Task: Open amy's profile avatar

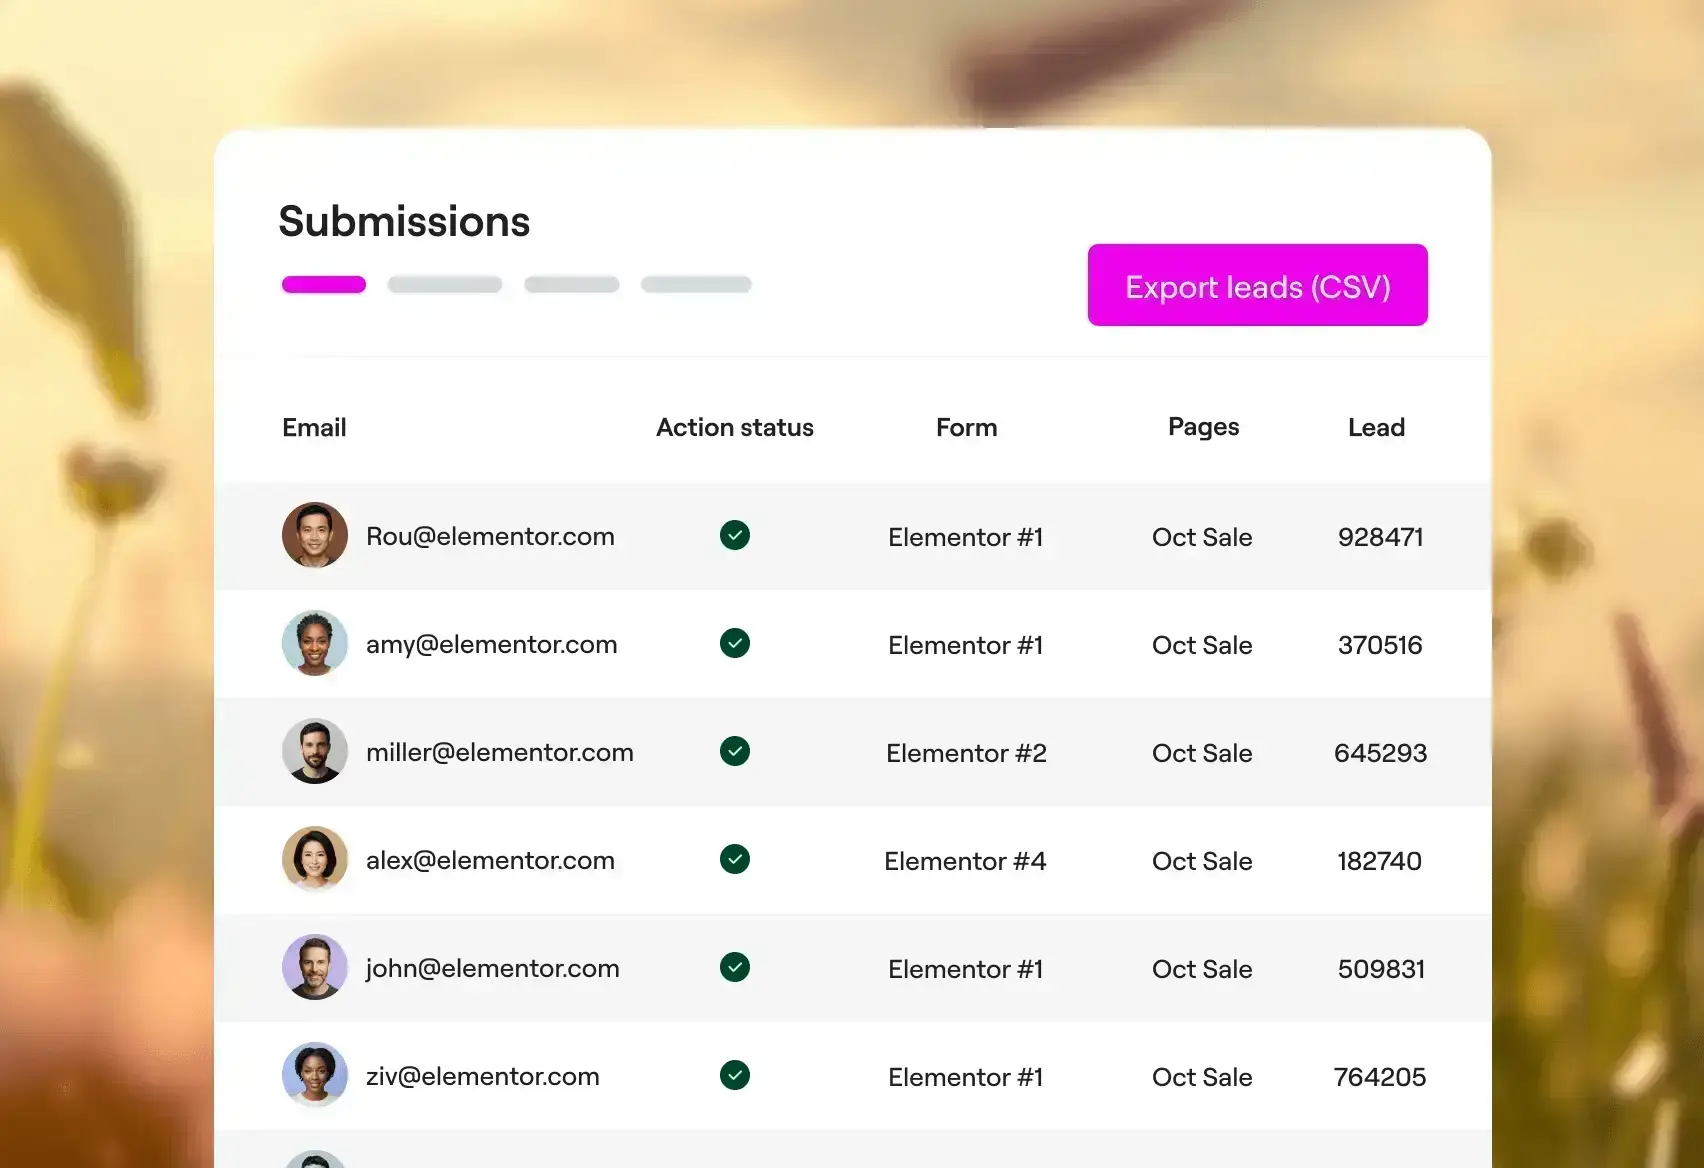Action: pos(315,643)
